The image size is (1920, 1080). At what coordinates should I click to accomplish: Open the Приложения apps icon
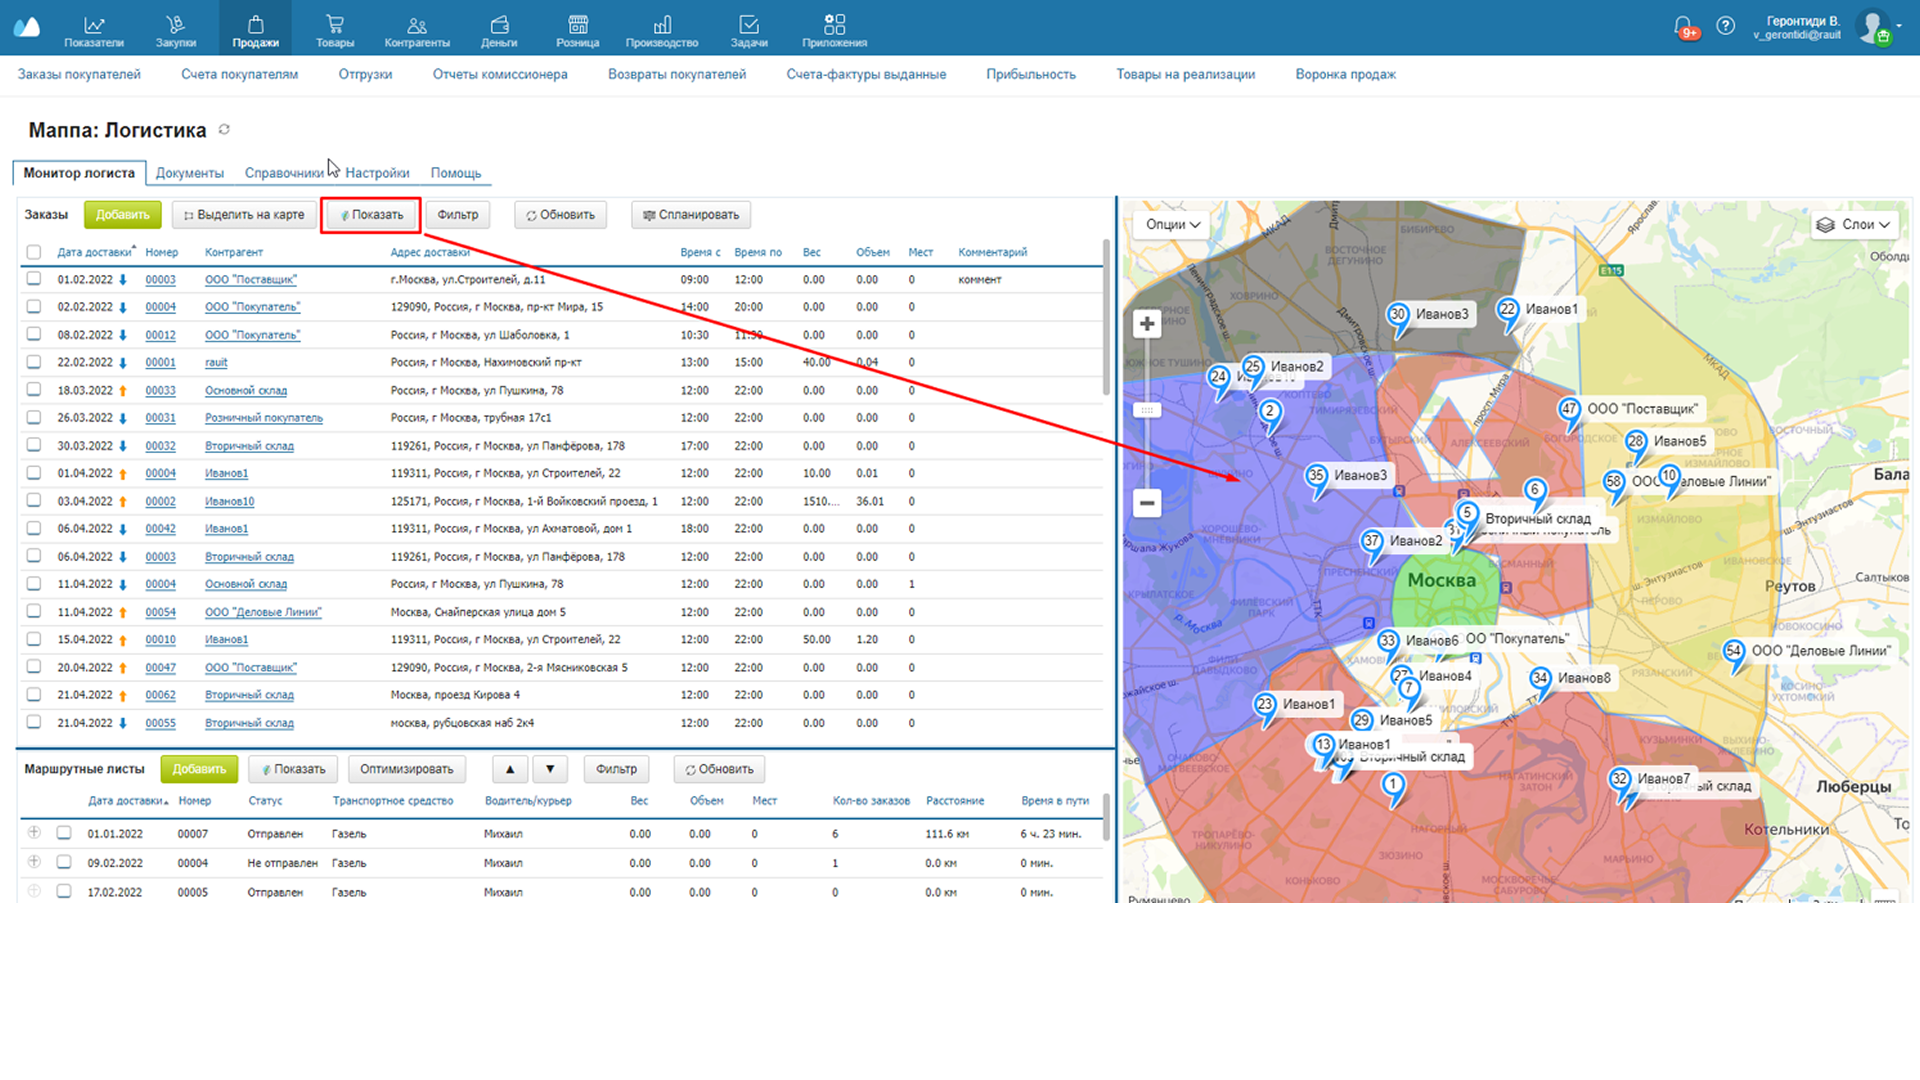pos(835,24)
